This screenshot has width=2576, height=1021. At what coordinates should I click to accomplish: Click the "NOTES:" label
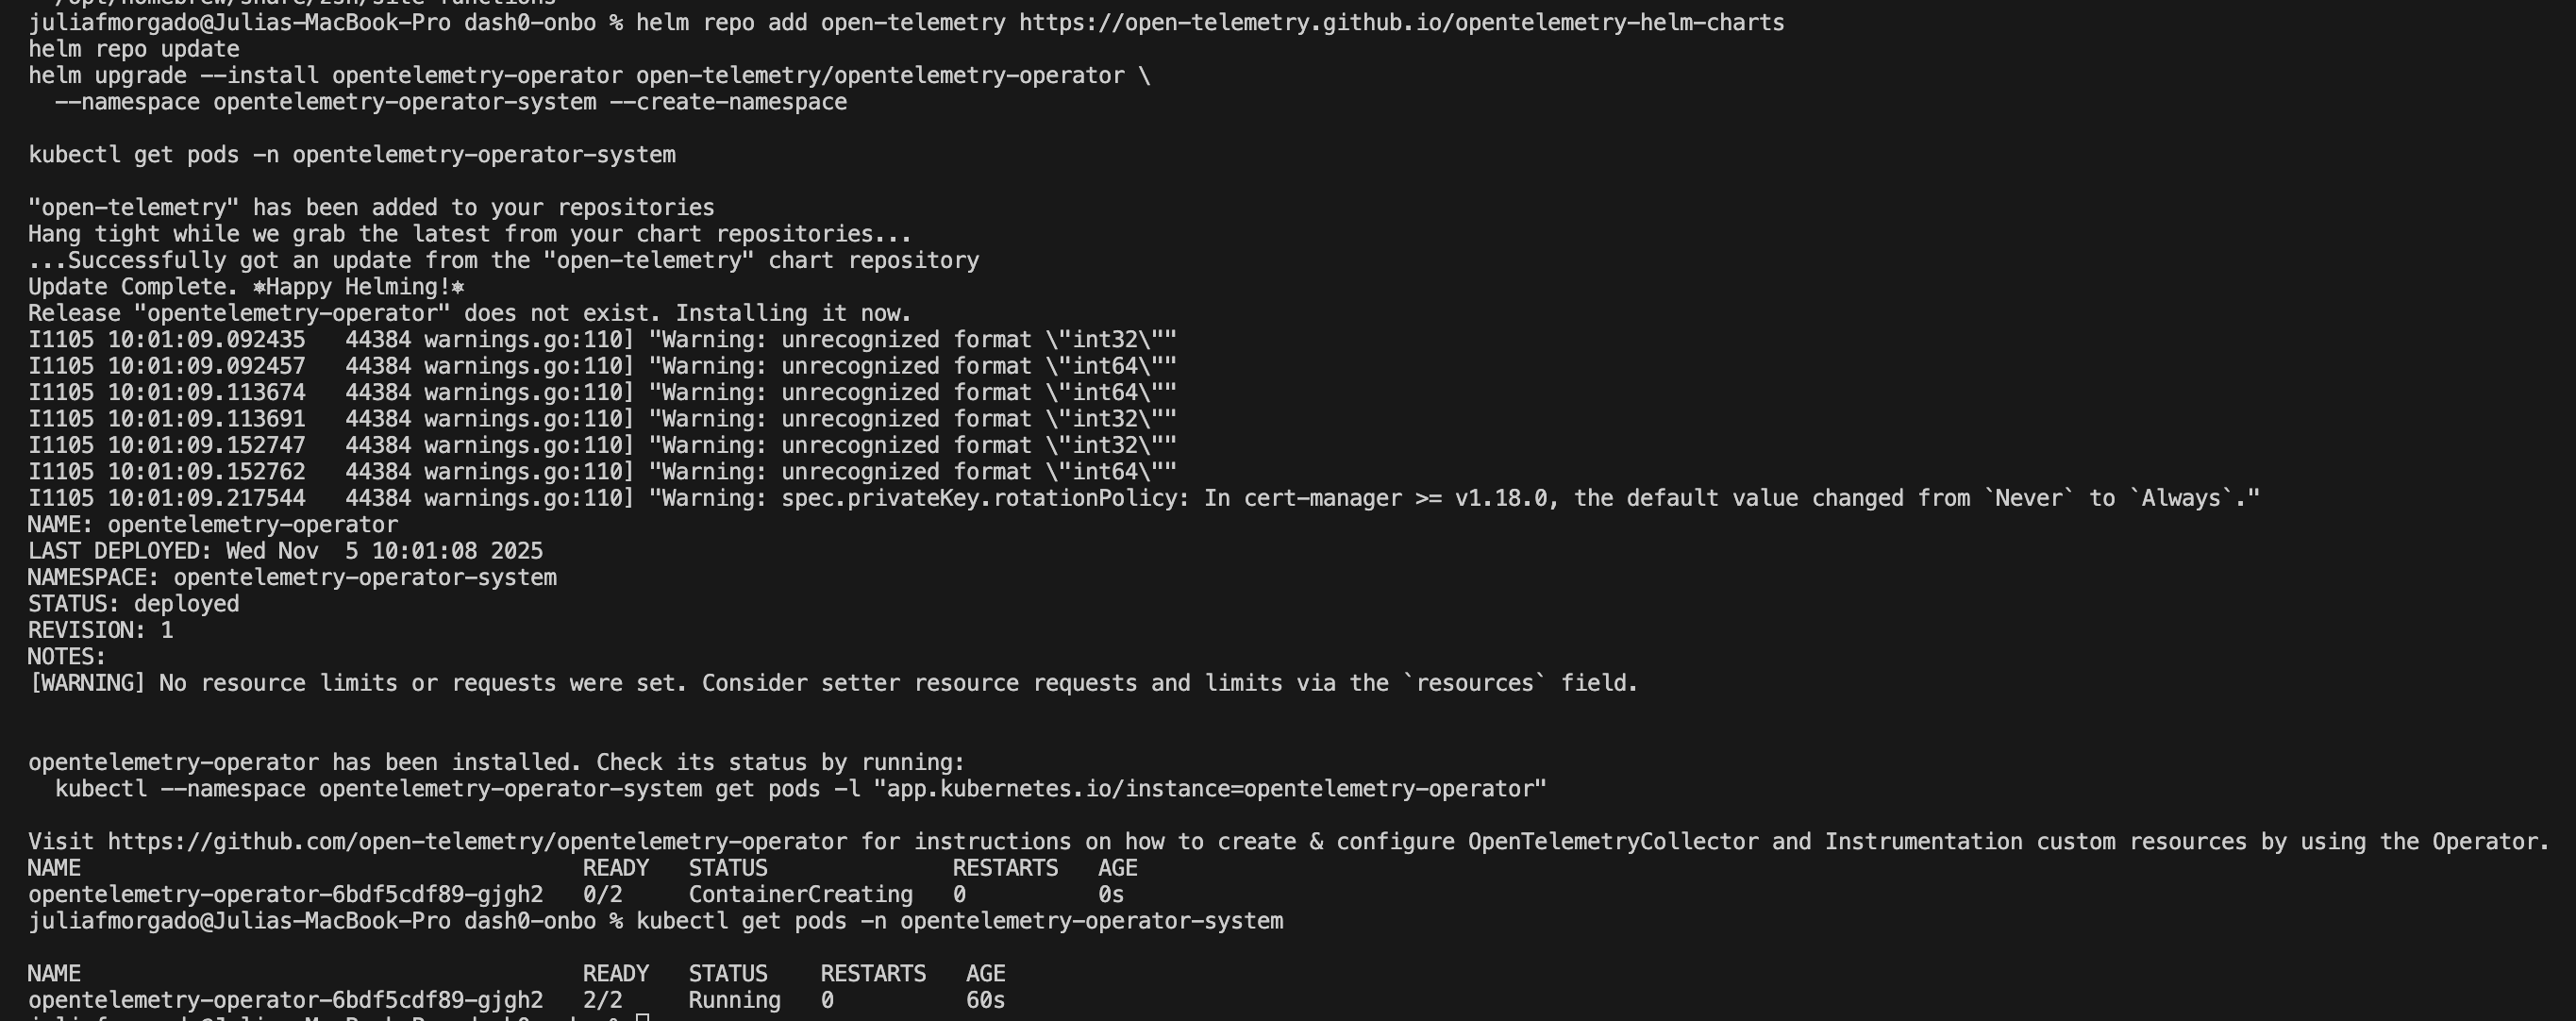(67, 657)
